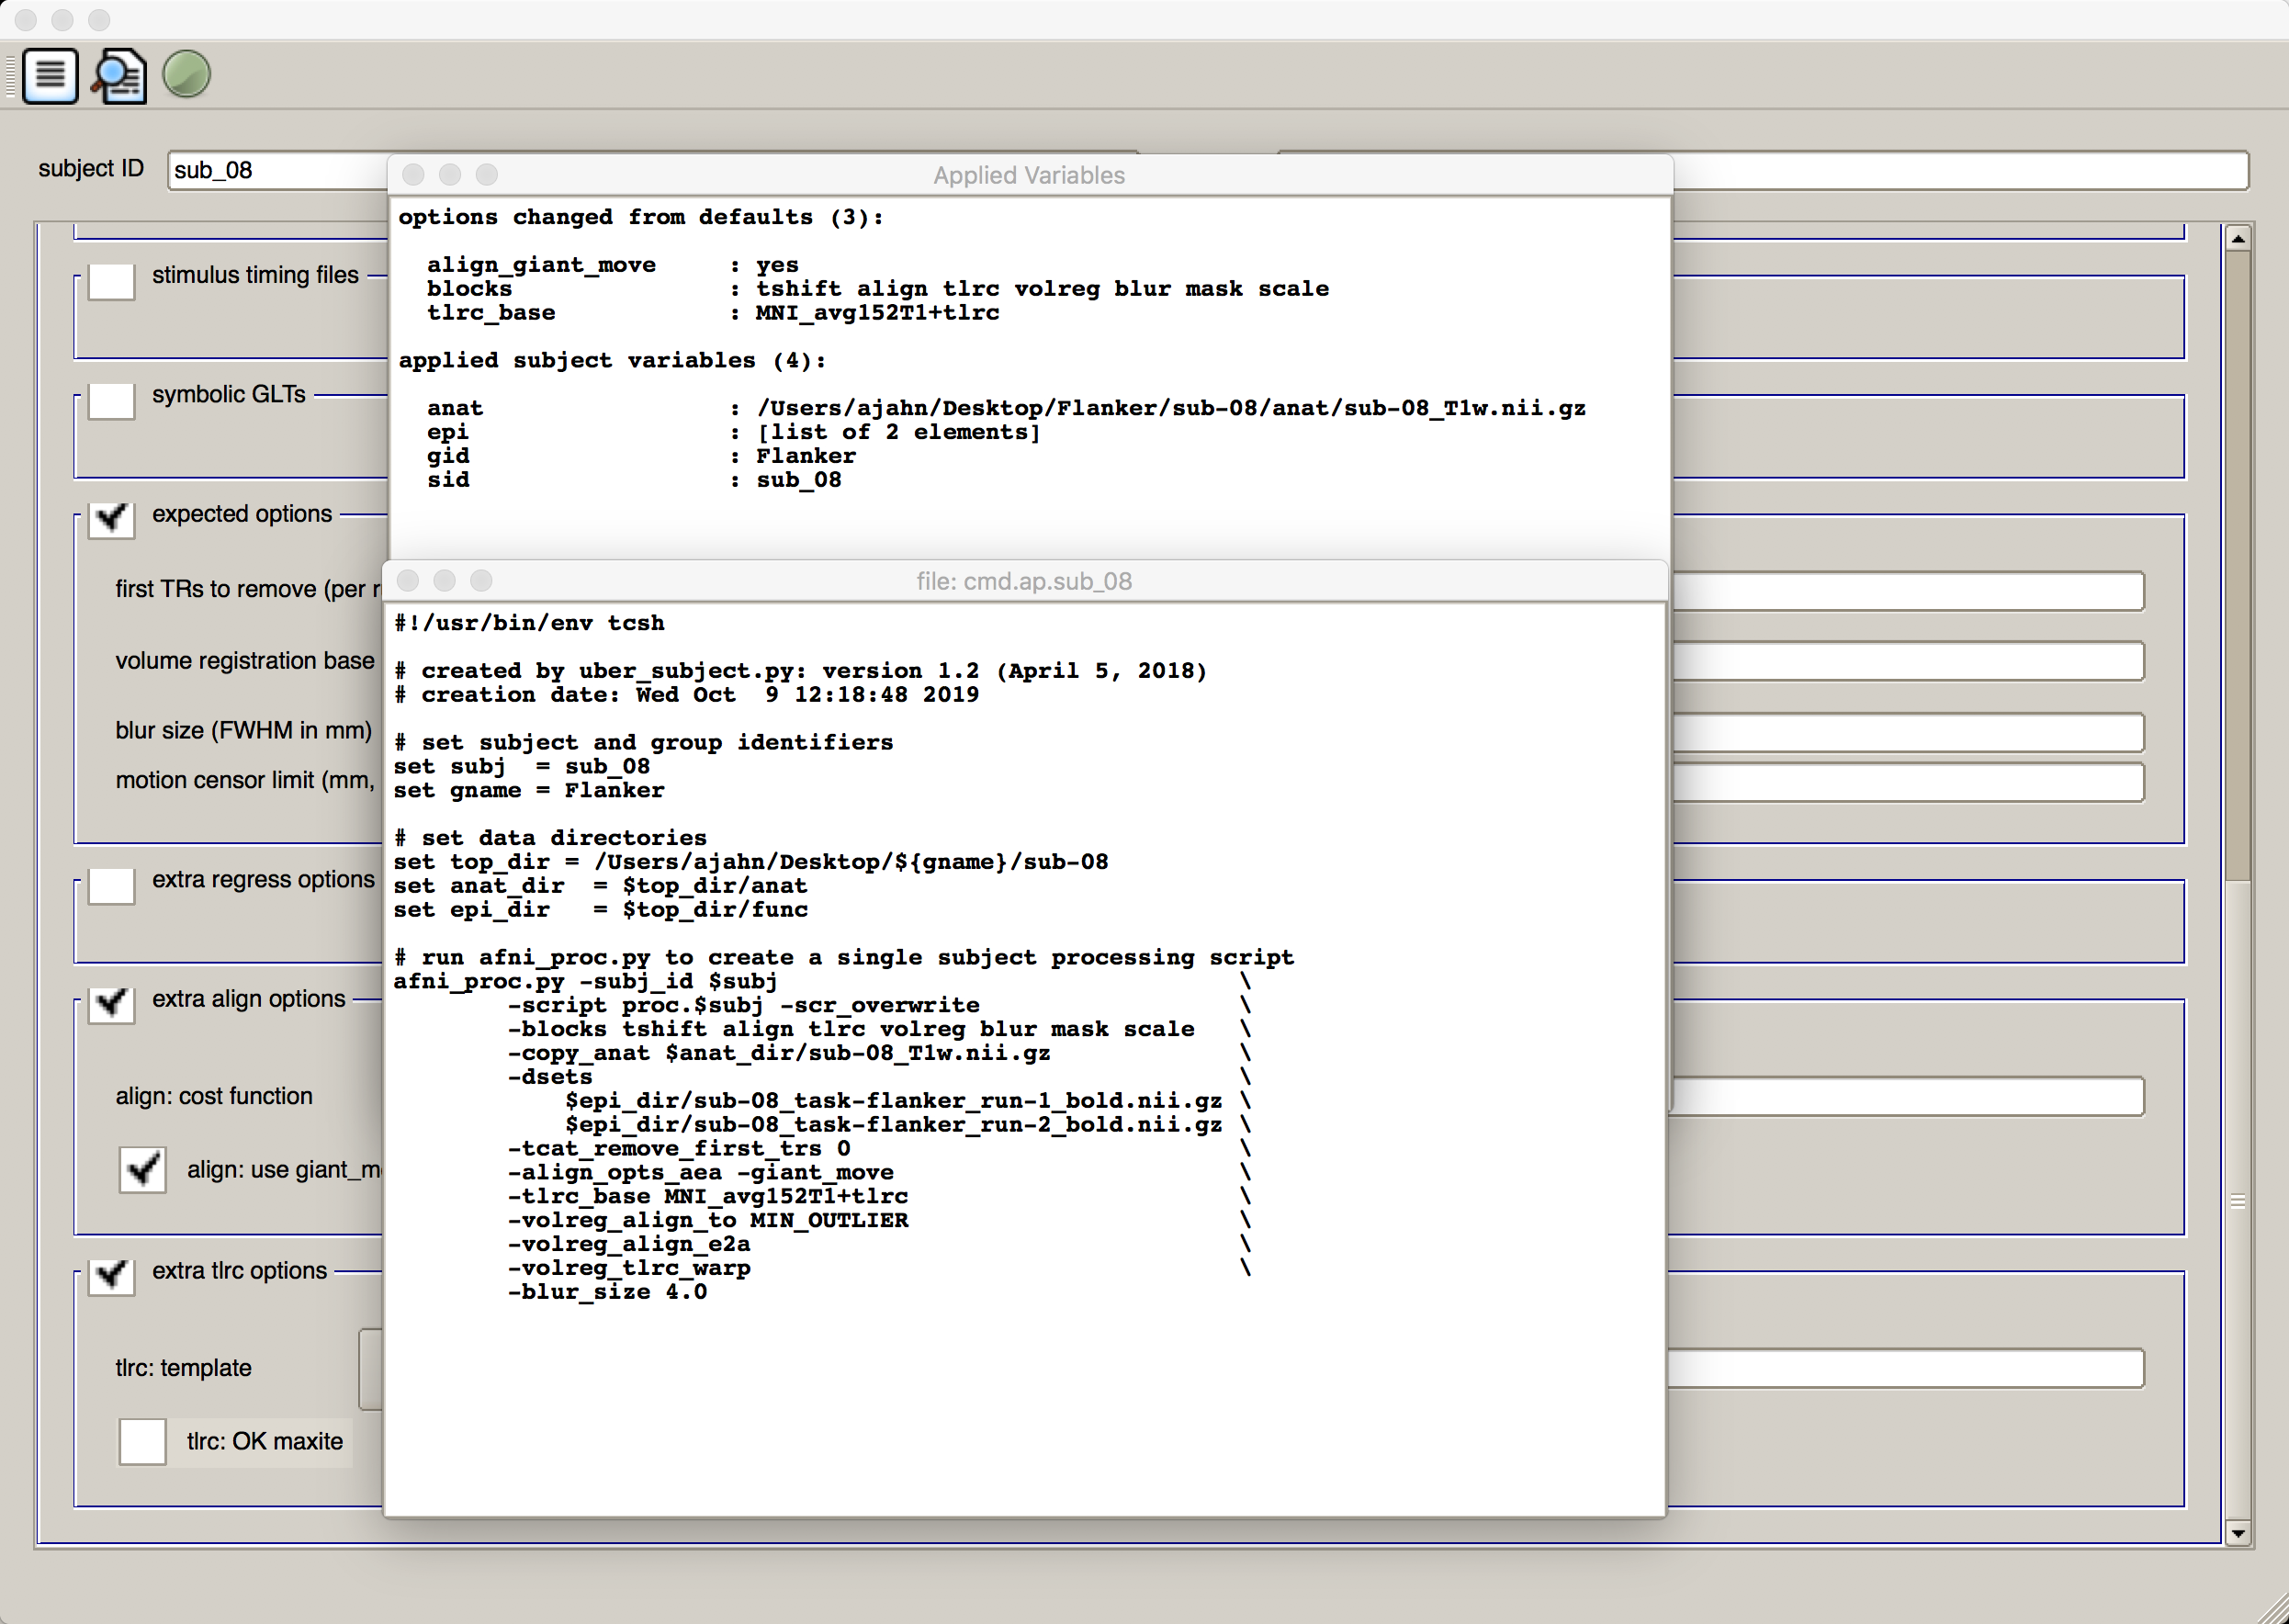Click the 'tlrc_base' line in Applied Variables

click(x=713, y=313)
